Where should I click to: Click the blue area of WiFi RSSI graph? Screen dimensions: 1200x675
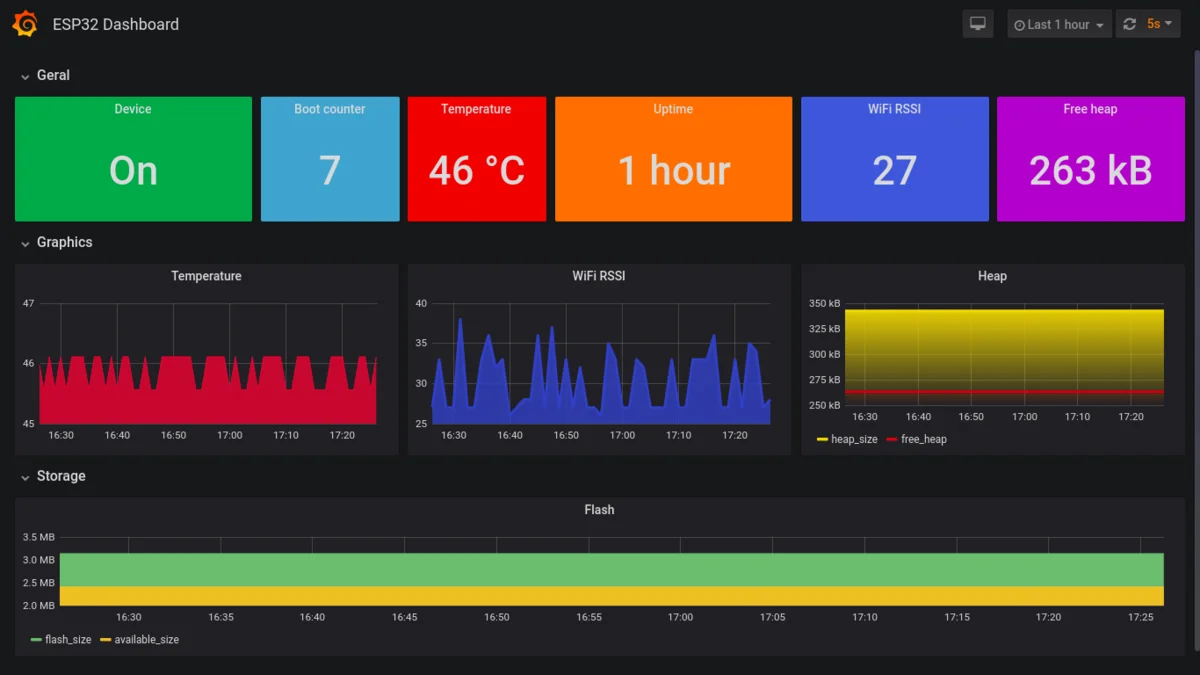tap(600, 414)
